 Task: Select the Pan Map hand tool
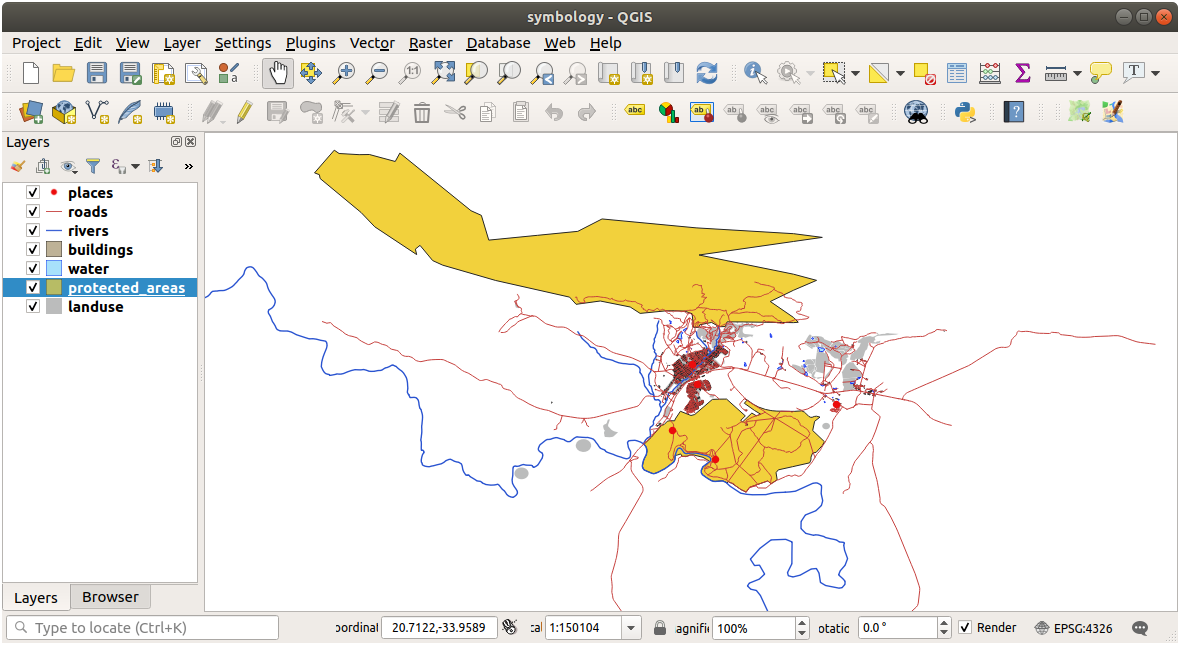click(277, 73)
